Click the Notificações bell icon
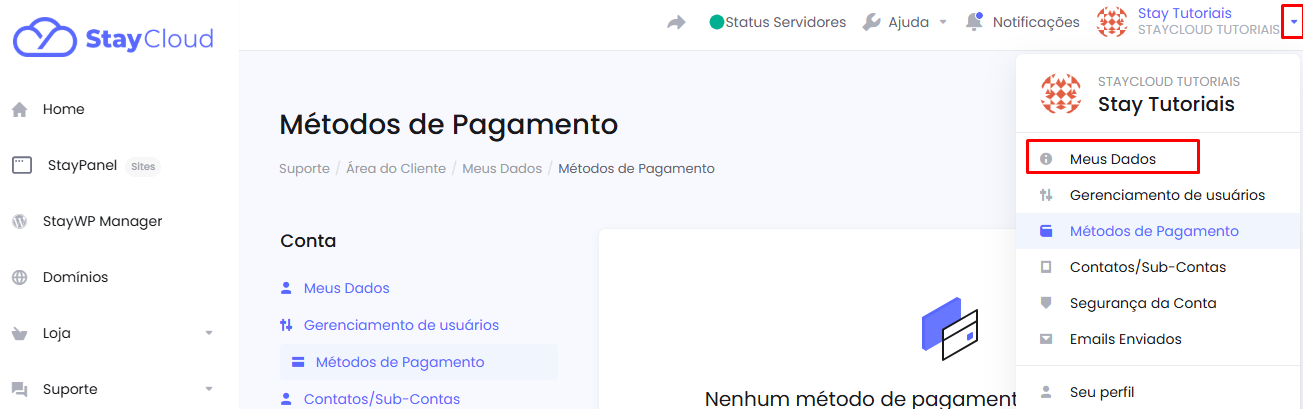This screenshot has height=409, width=1303. (974, 21)
